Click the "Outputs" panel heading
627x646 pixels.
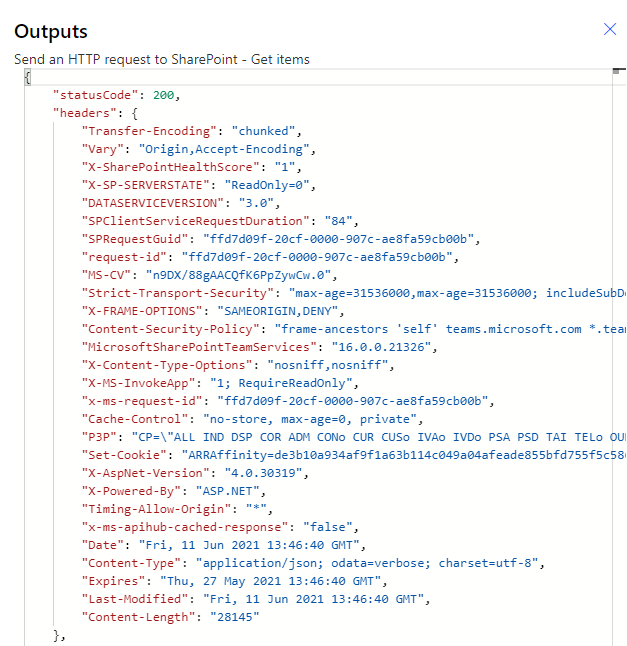point(51,33)
